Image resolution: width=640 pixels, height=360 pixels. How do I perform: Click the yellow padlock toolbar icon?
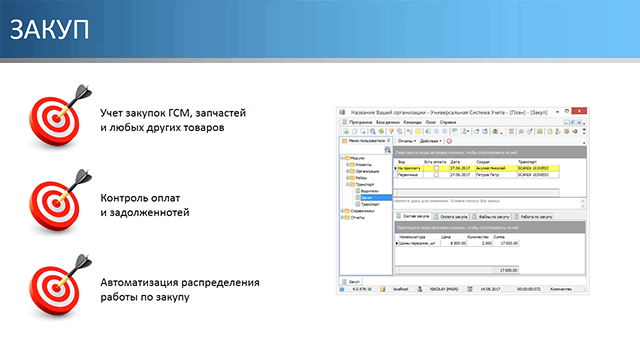[549, 131]
